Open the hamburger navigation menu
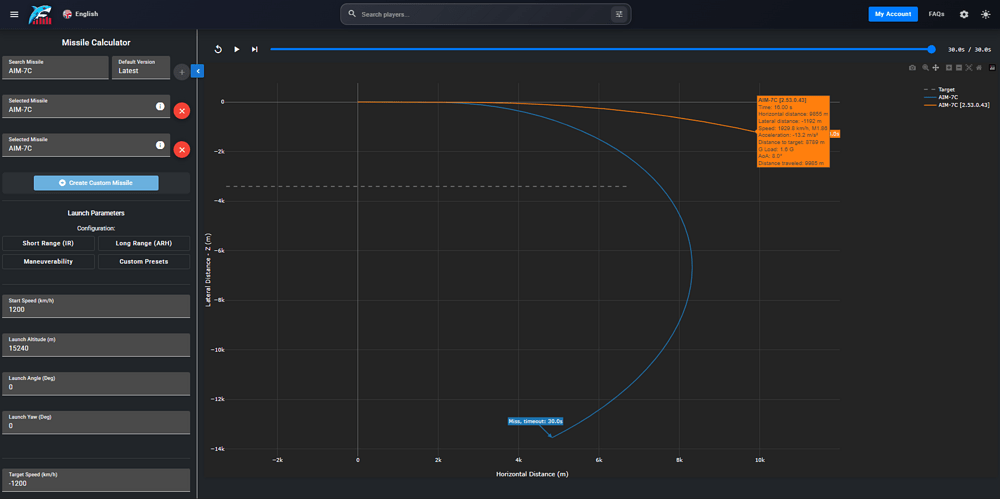Screen dimensions: 1000x499 click(x=14, y=14)
